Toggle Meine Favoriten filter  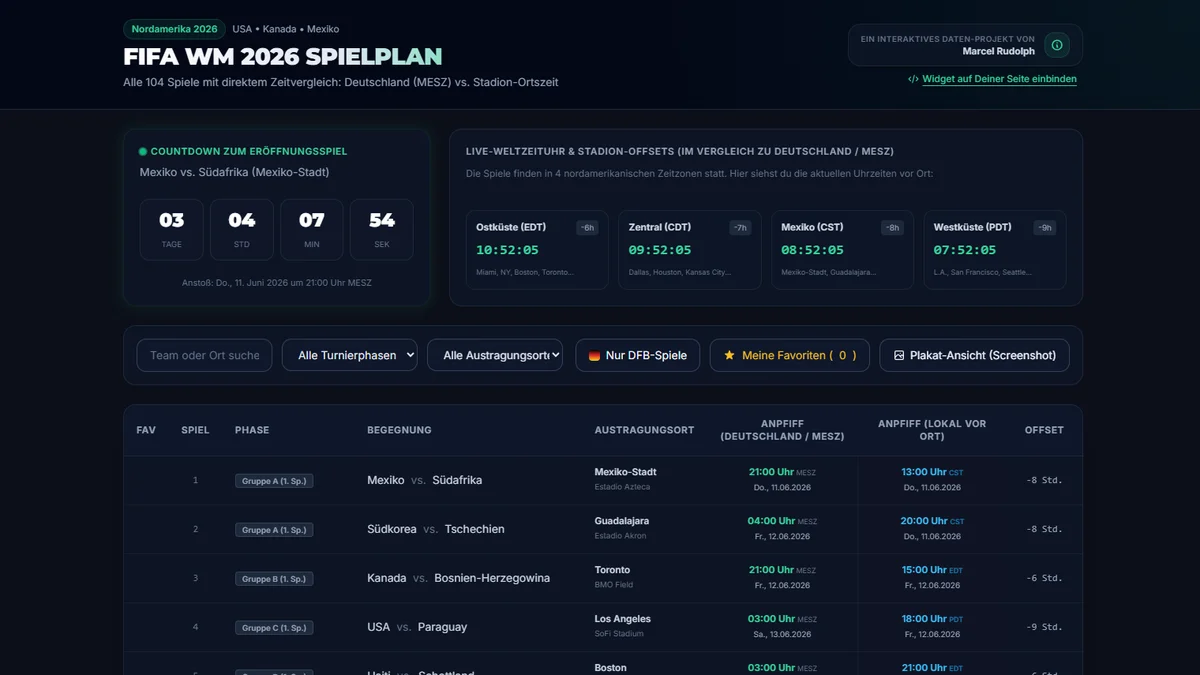pos(790,355)
